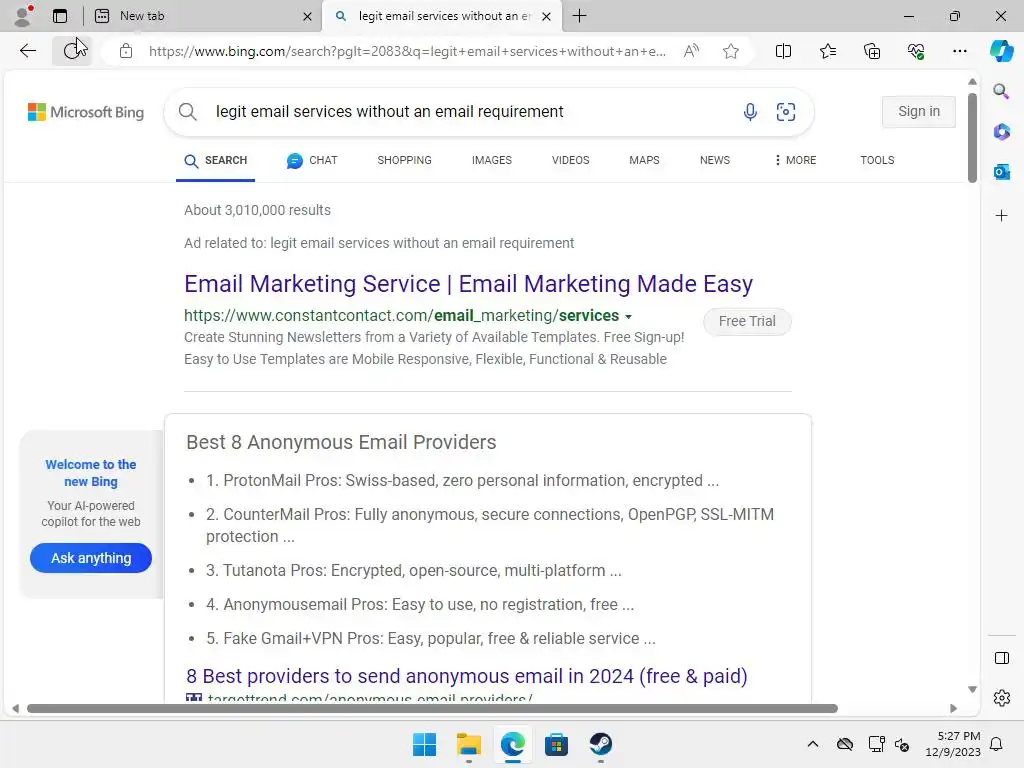Open split screen icon
This screenshot has height=768, width=1024.
783,51
